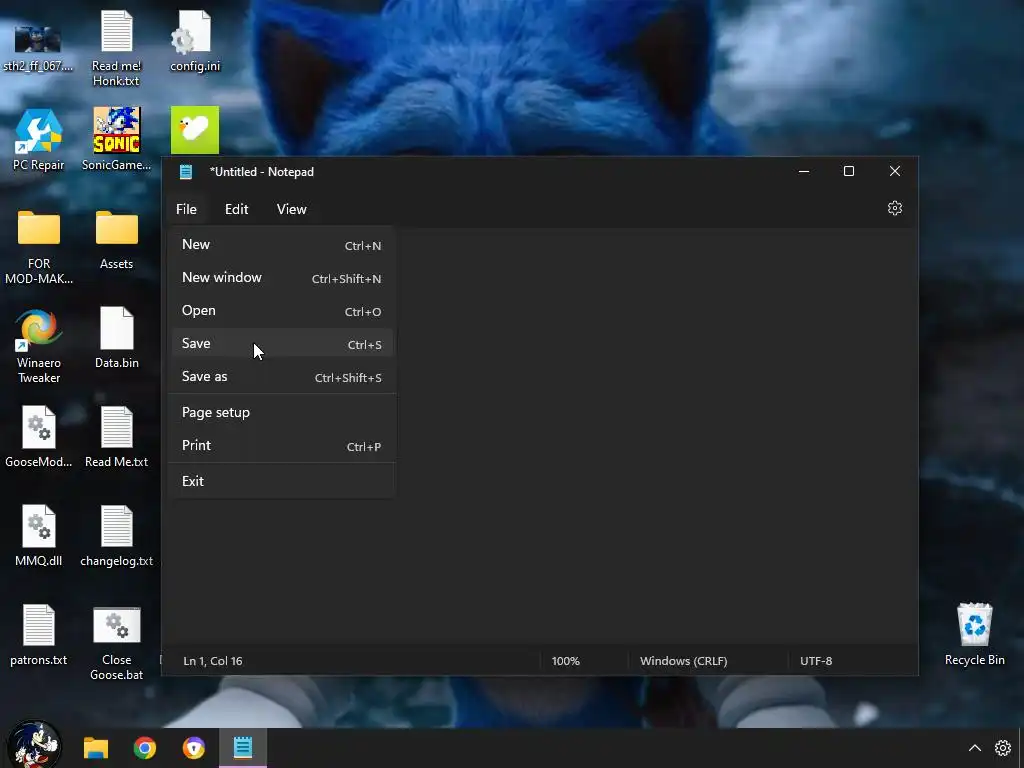
Task: Open File Explorer from the taskbar
Action: pos(96,748)
